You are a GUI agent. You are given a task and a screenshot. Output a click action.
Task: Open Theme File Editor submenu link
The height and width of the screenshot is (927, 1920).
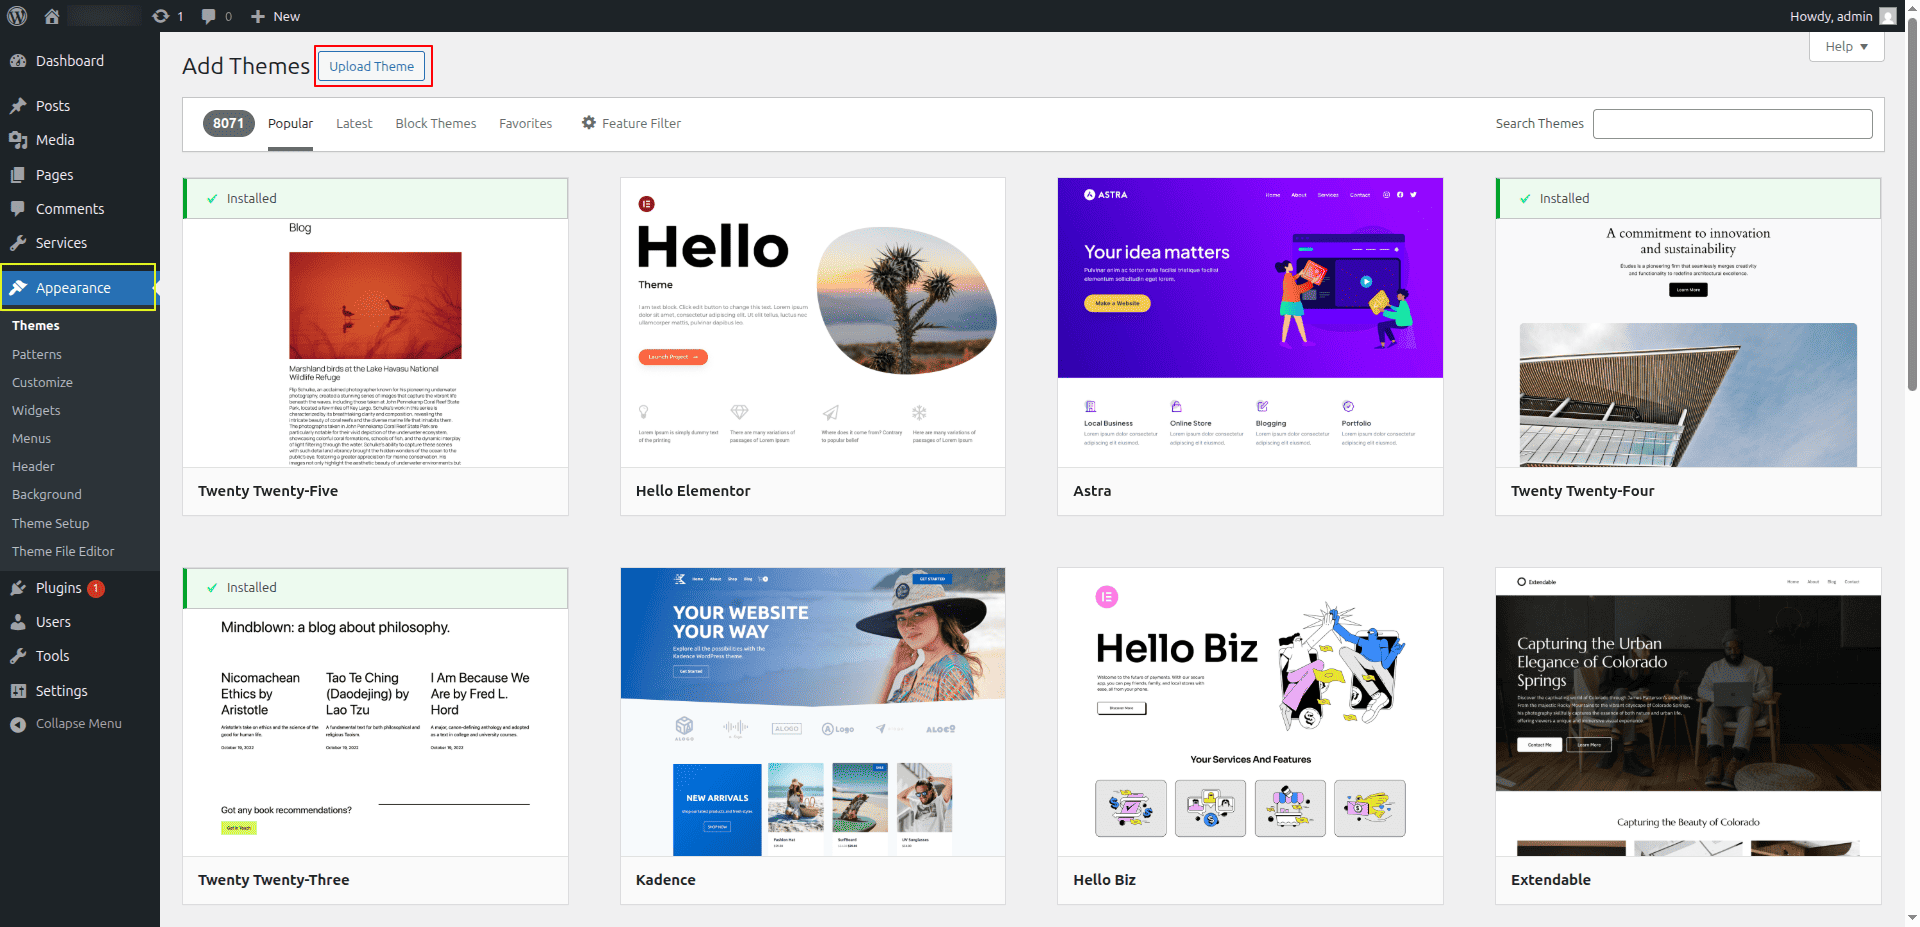coord(63,552)
